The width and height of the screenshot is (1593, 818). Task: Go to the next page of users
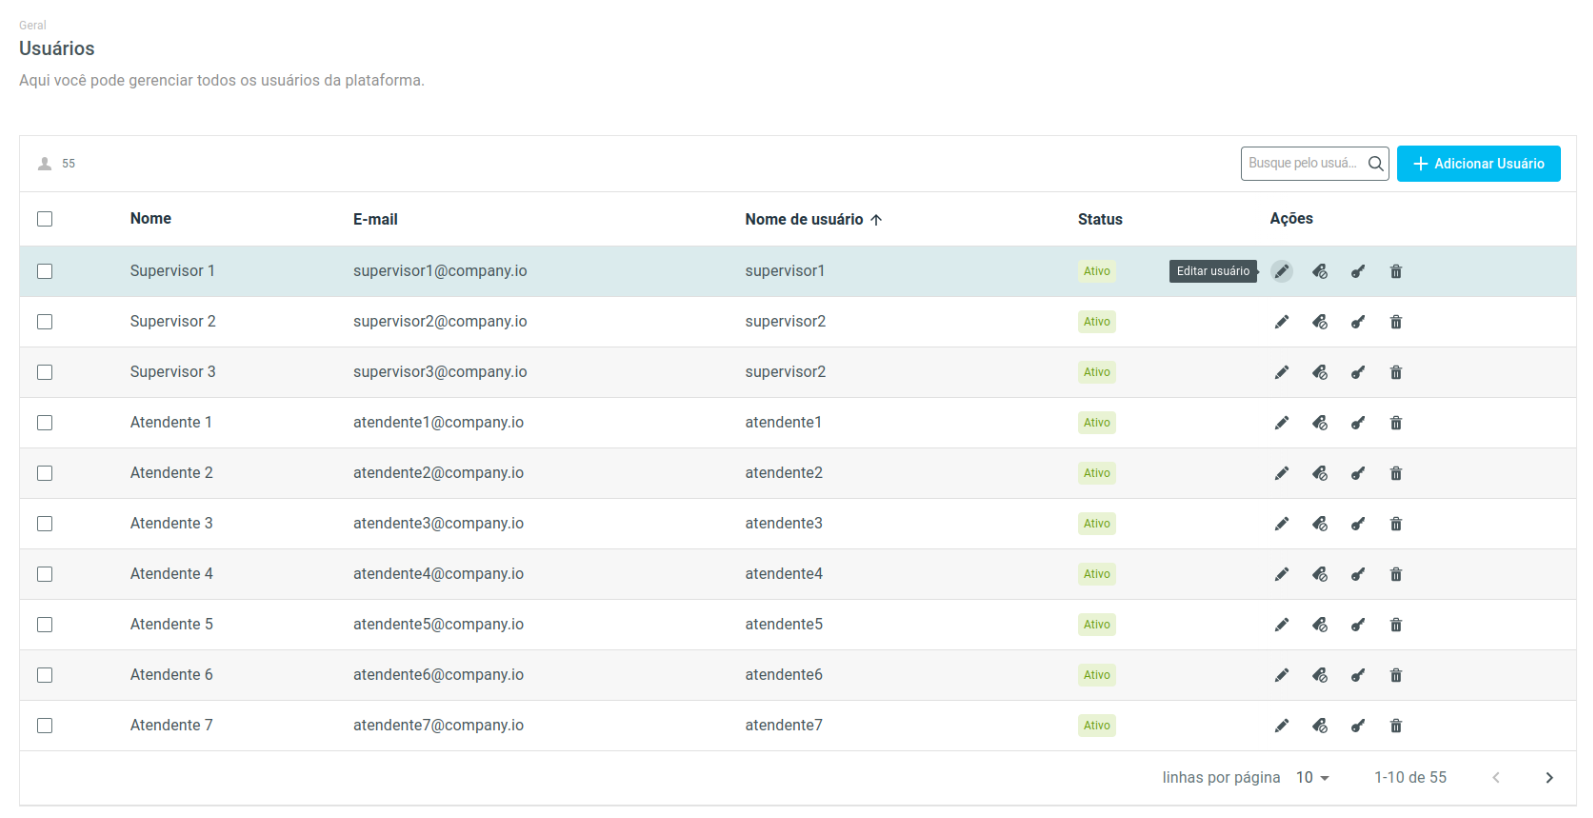pos(1549,778)
